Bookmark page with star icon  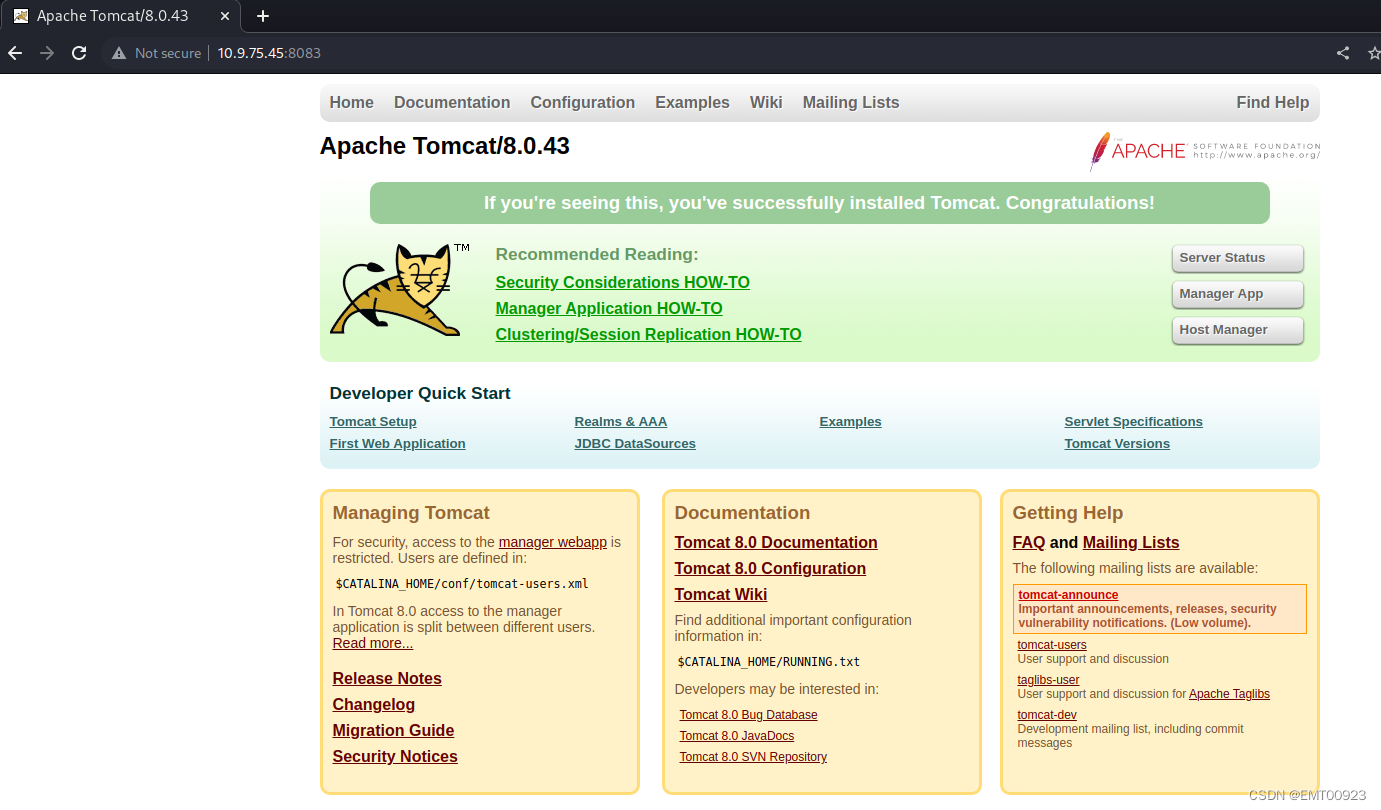(x=1373, y=53)
